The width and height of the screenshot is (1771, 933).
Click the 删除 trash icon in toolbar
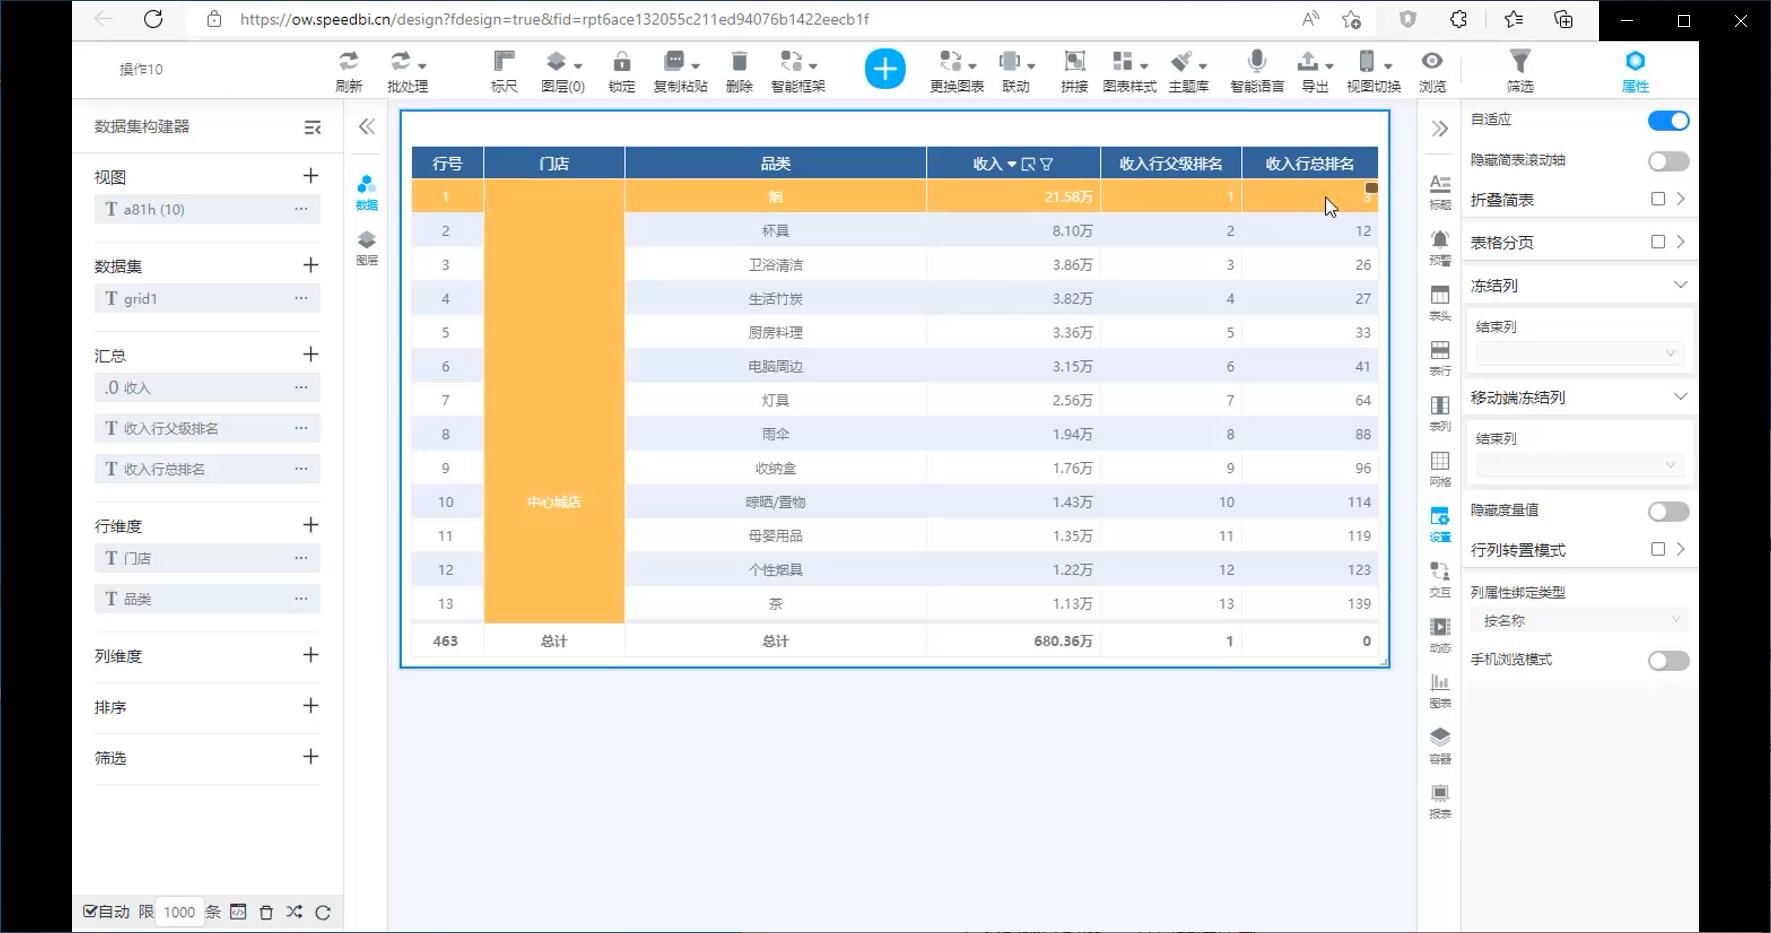[739, 62]
